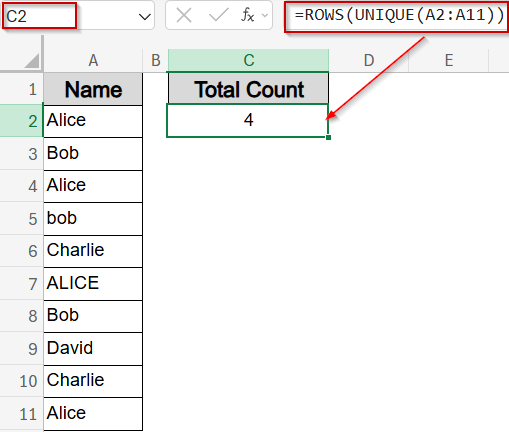Open the Insert Function fx icon
The width and height of the screenshot is (509, 432).
[247, 15]
